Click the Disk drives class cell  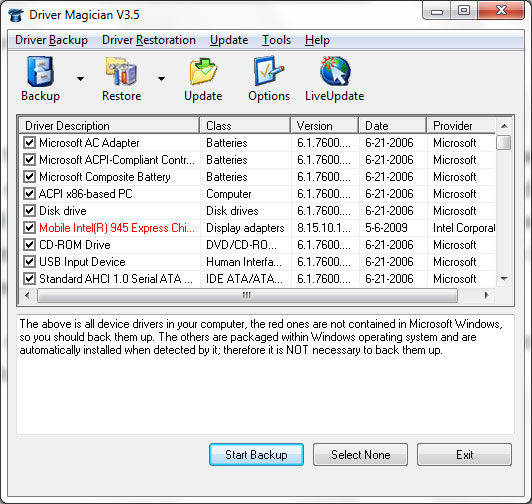pos(232,211)
